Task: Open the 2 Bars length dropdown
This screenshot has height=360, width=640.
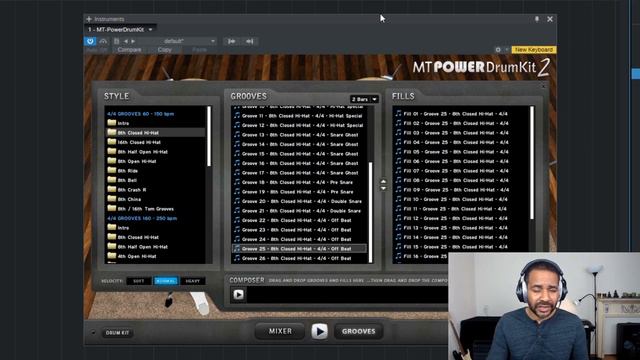Action: [x=364, y=99]
